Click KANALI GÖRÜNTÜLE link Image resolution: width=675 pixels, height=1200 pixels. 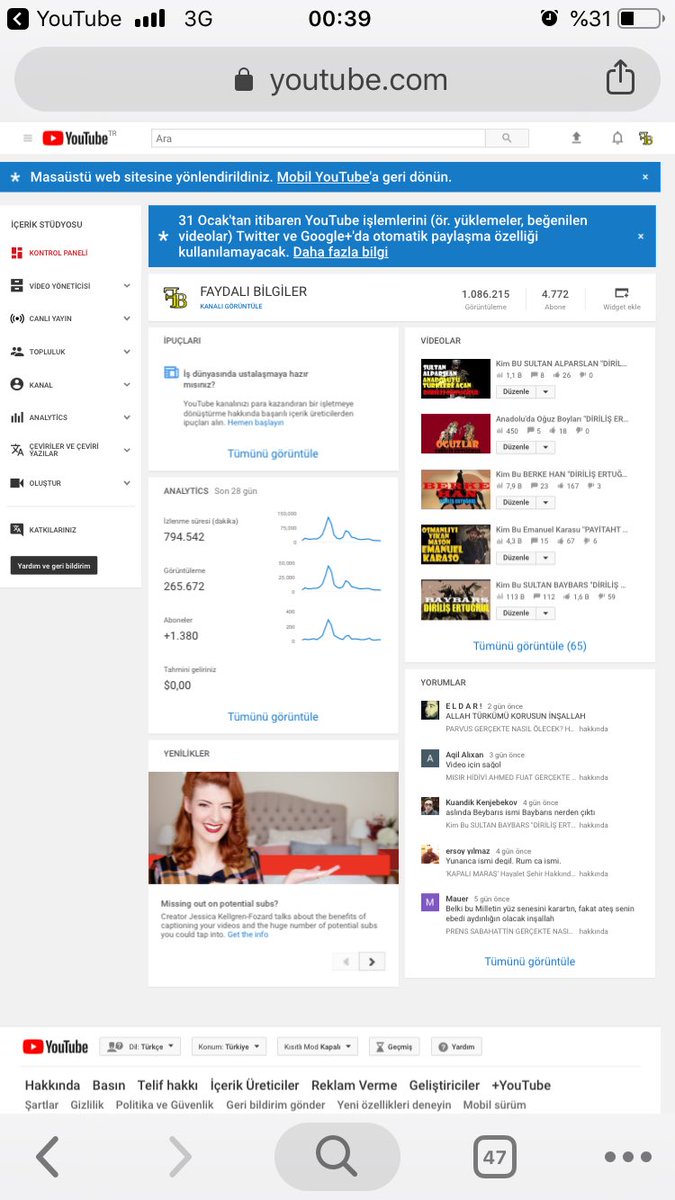(231, 306)
